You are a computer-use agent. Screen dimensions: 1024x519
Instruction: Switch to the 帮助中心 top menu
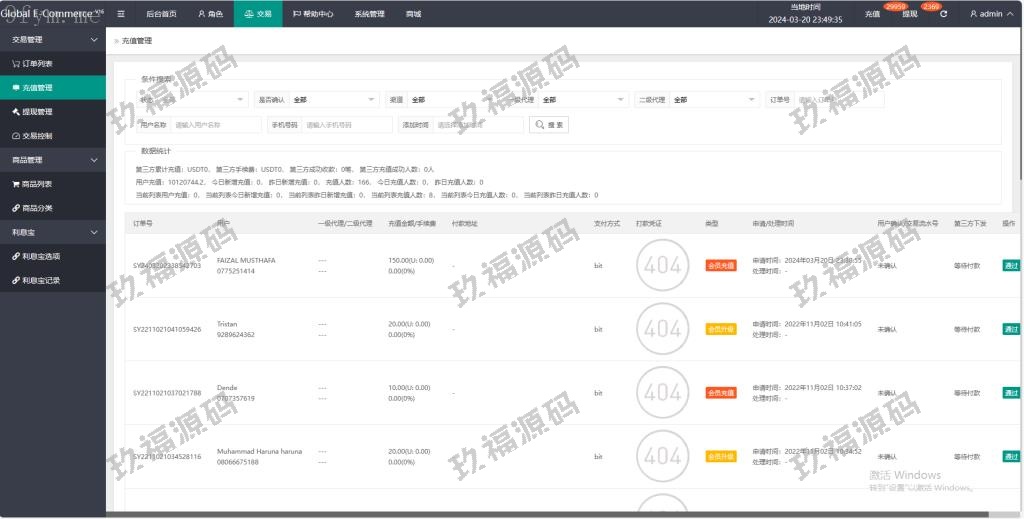[x=313, y=14]
